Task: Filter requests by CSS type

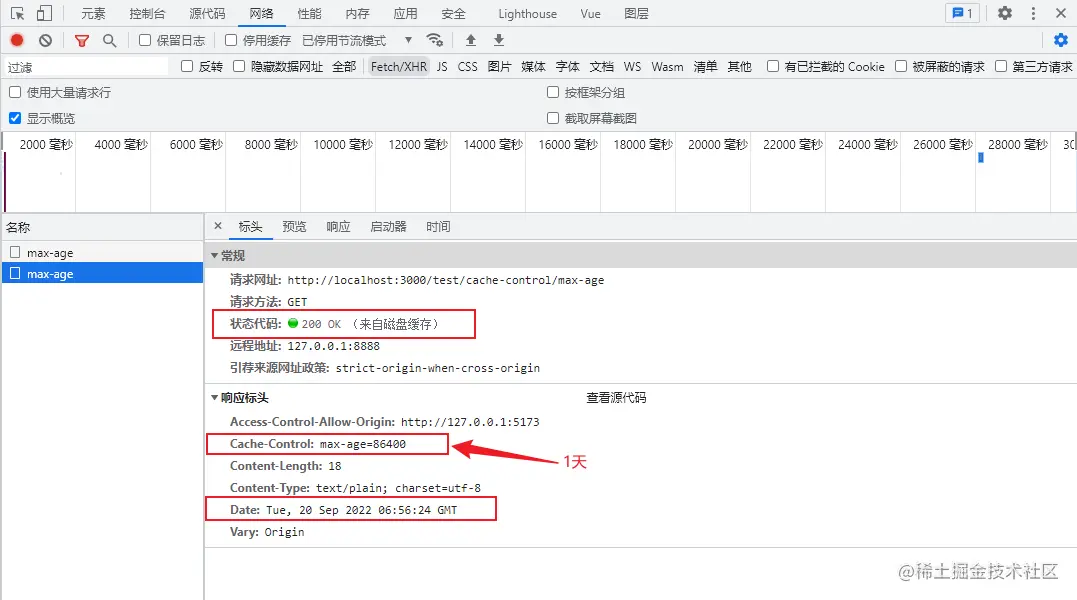Action: (467, 67)
